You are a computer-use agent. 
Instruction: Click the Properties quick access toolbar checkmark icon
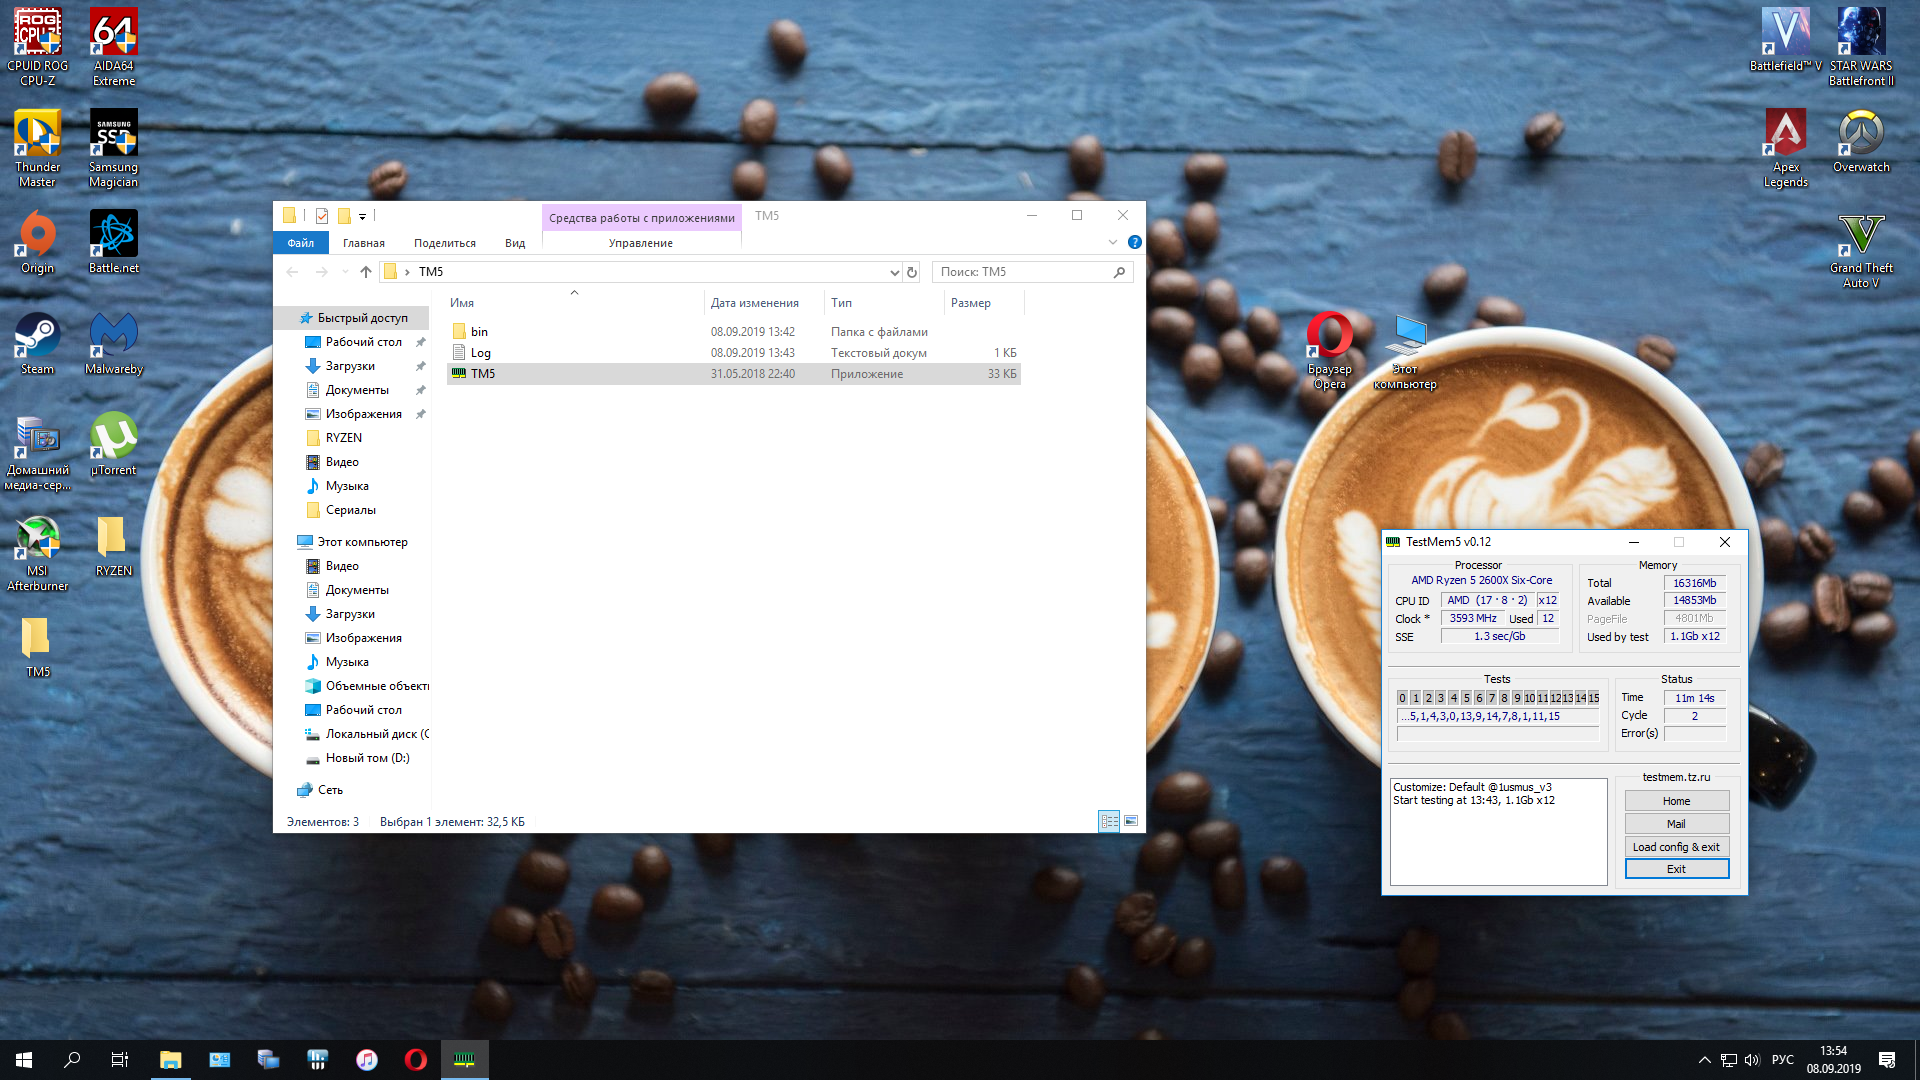point(322,216)
